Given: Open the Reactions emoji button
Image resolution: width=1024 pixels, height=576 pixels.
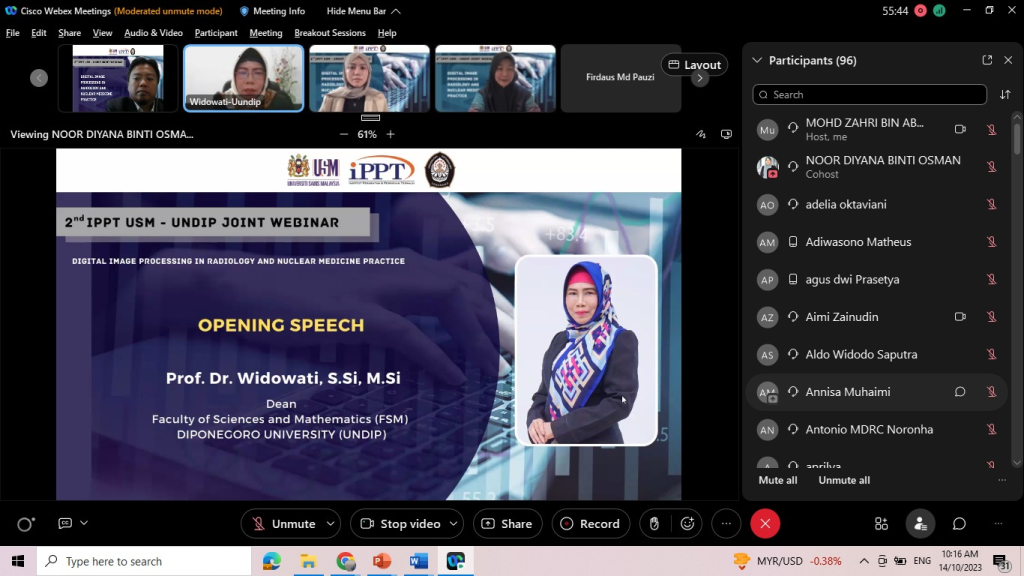Looking at the screenshot, I should point(687,523).
